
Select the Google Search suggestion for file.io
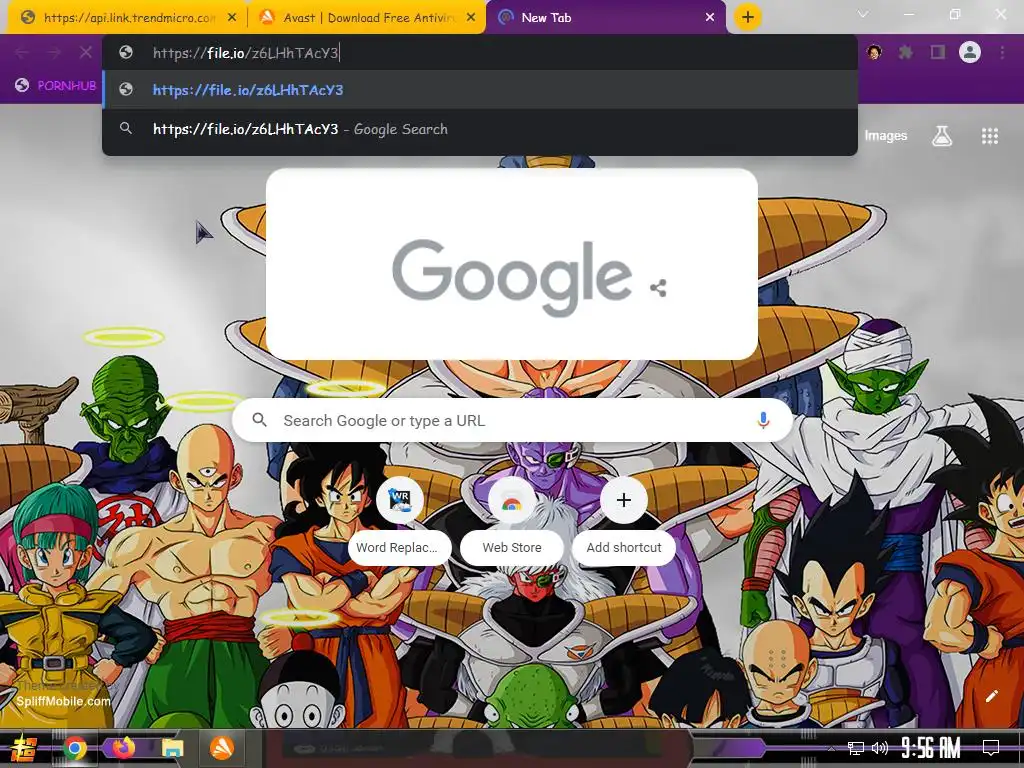coord(479,129)
